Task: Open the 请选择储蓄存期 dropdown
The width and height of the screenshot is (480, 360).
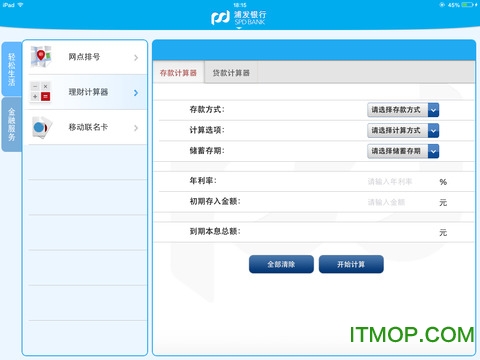Action: (403, 151)
